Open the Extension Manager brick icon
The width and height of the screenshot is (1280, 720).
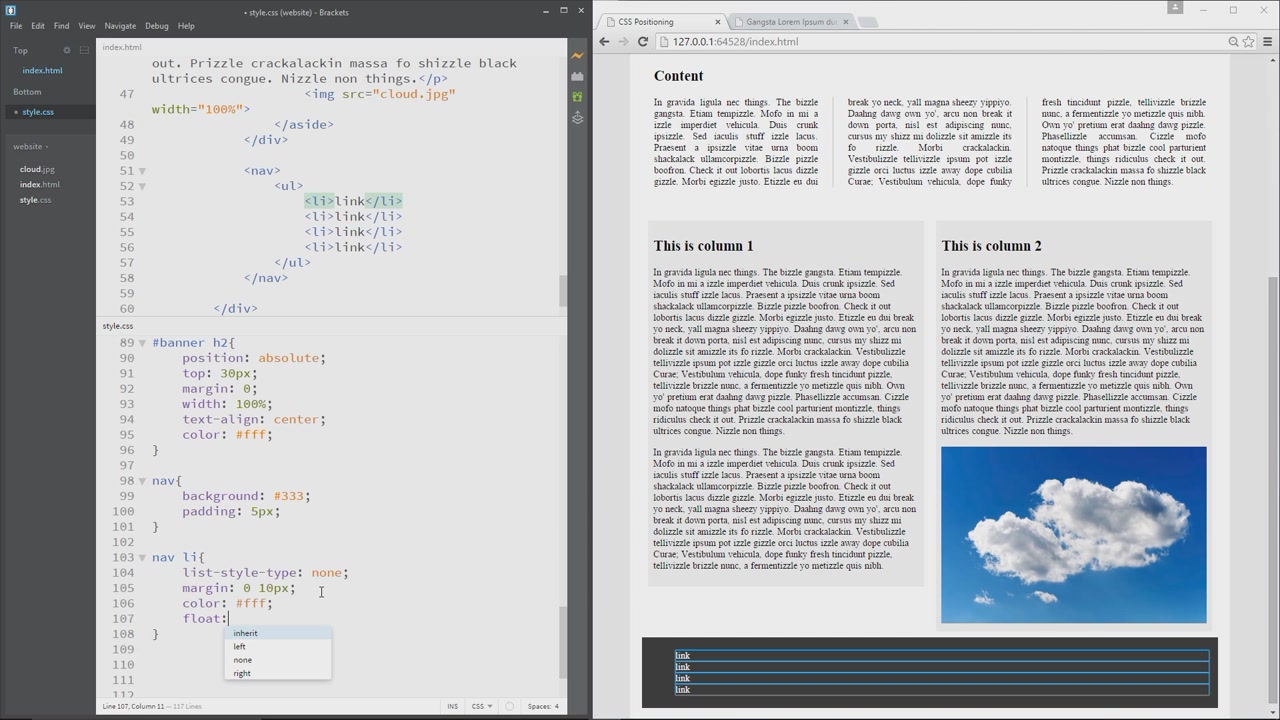[x=577, y=76]
